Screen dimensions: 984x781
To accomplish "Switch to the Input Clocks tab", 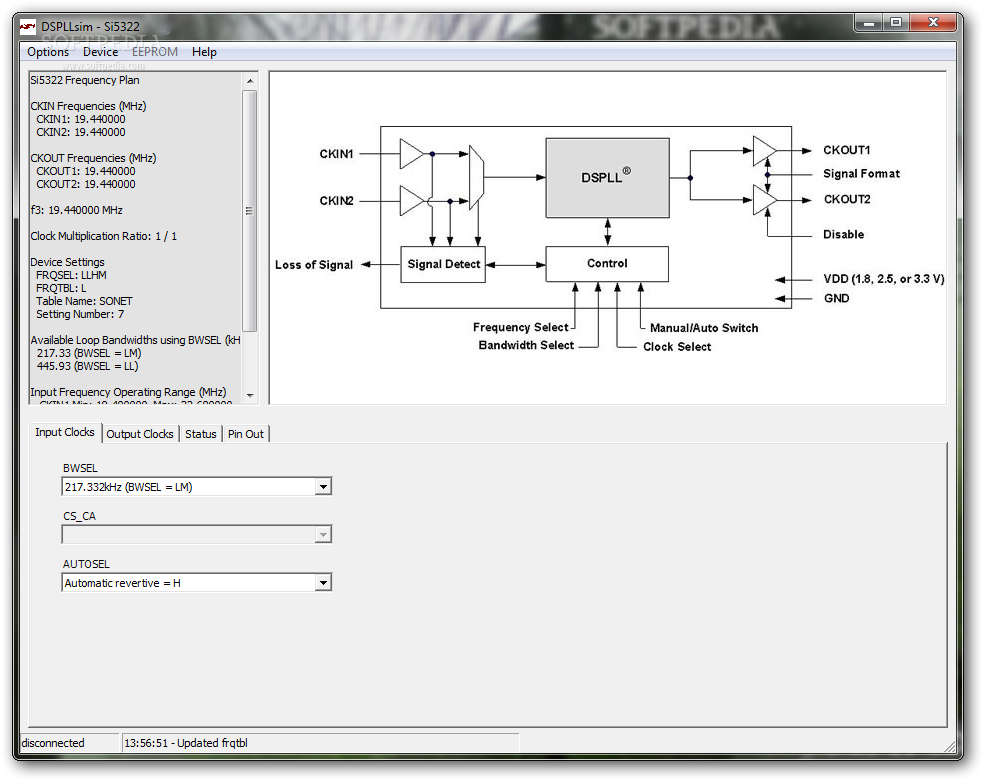I will tap(65, 432).
